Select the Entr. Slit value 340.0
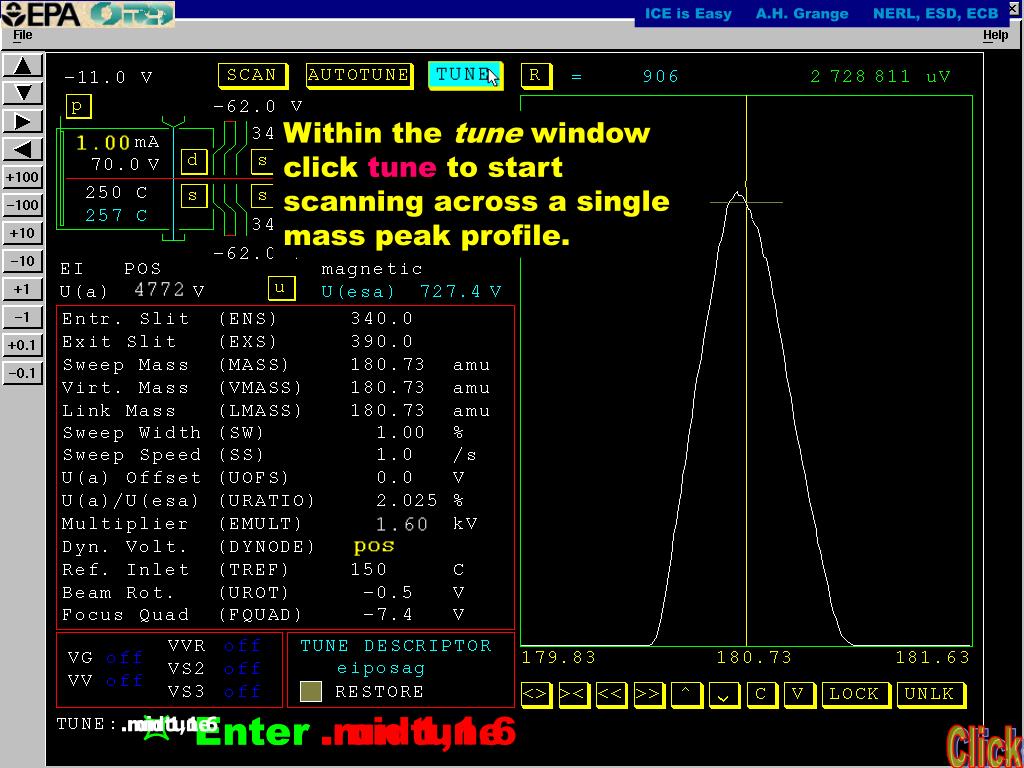This screenshot has width=1024, height=768. (x=382, y=319)
